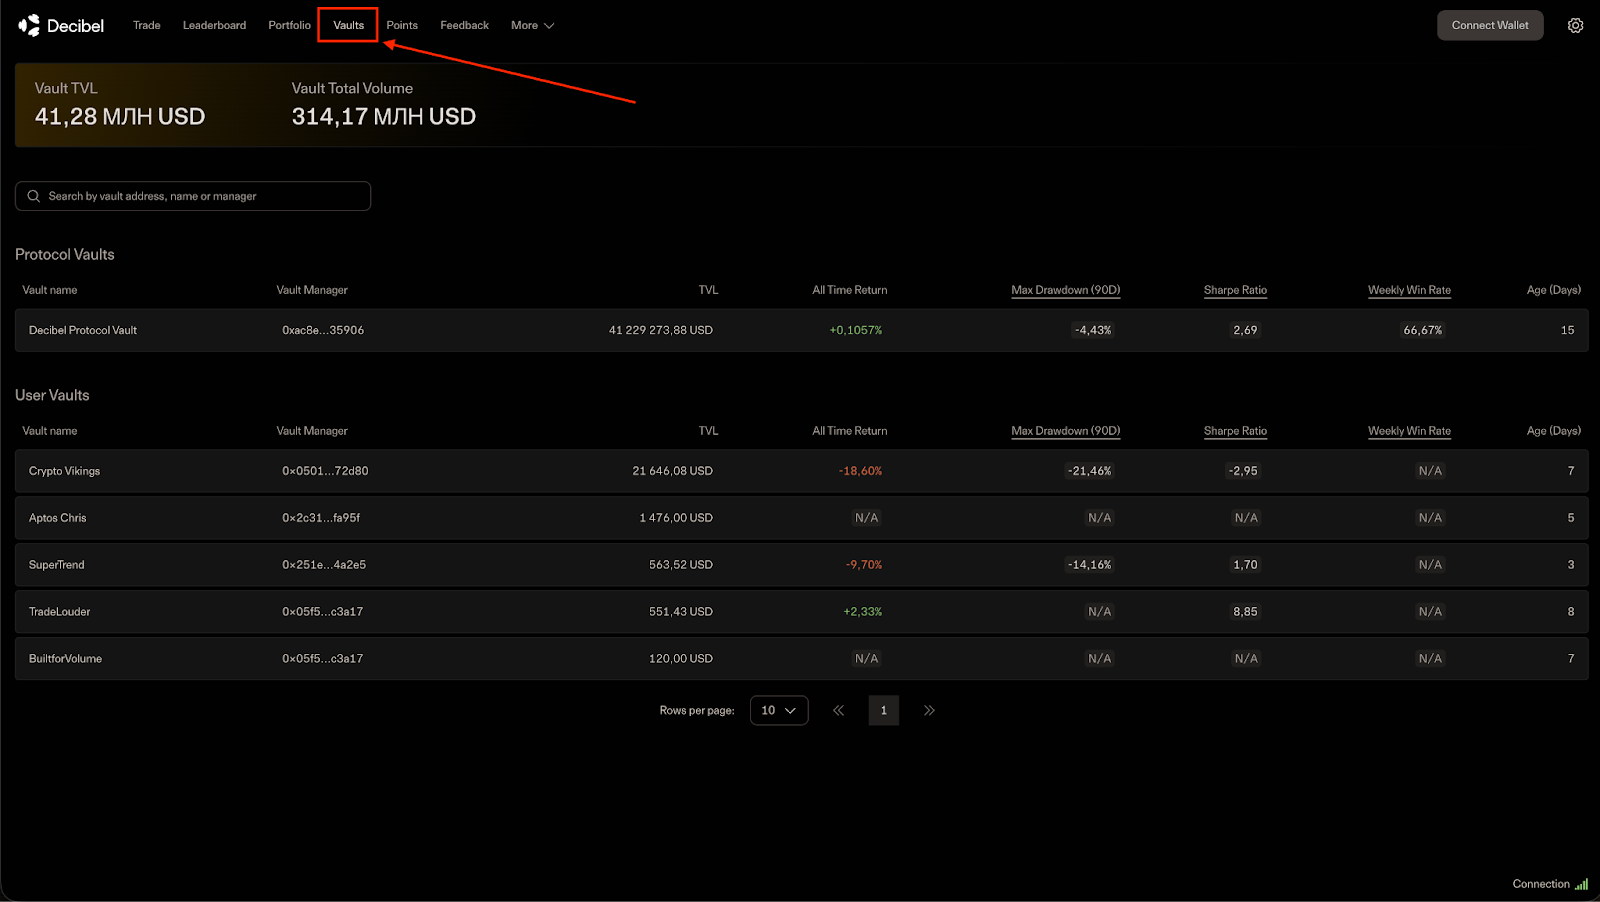Click the 551,43 USD TVL value

click(681, 612)
